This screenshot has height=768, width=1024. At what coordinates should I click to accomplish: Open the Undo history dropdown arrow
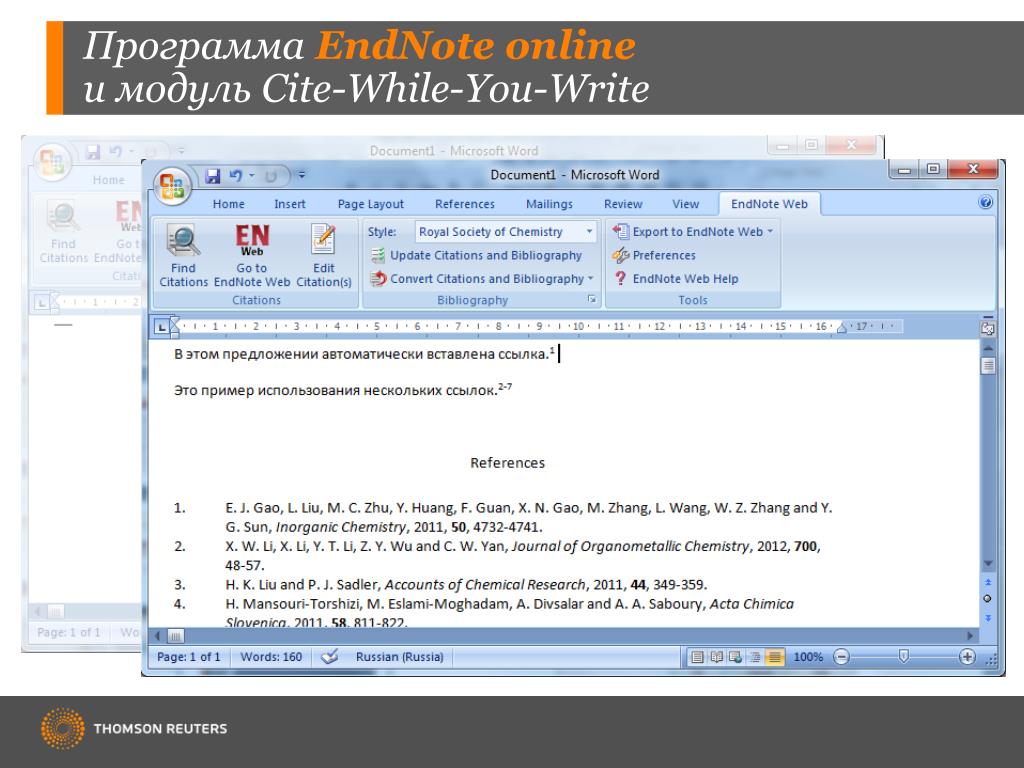pos(251,176)
